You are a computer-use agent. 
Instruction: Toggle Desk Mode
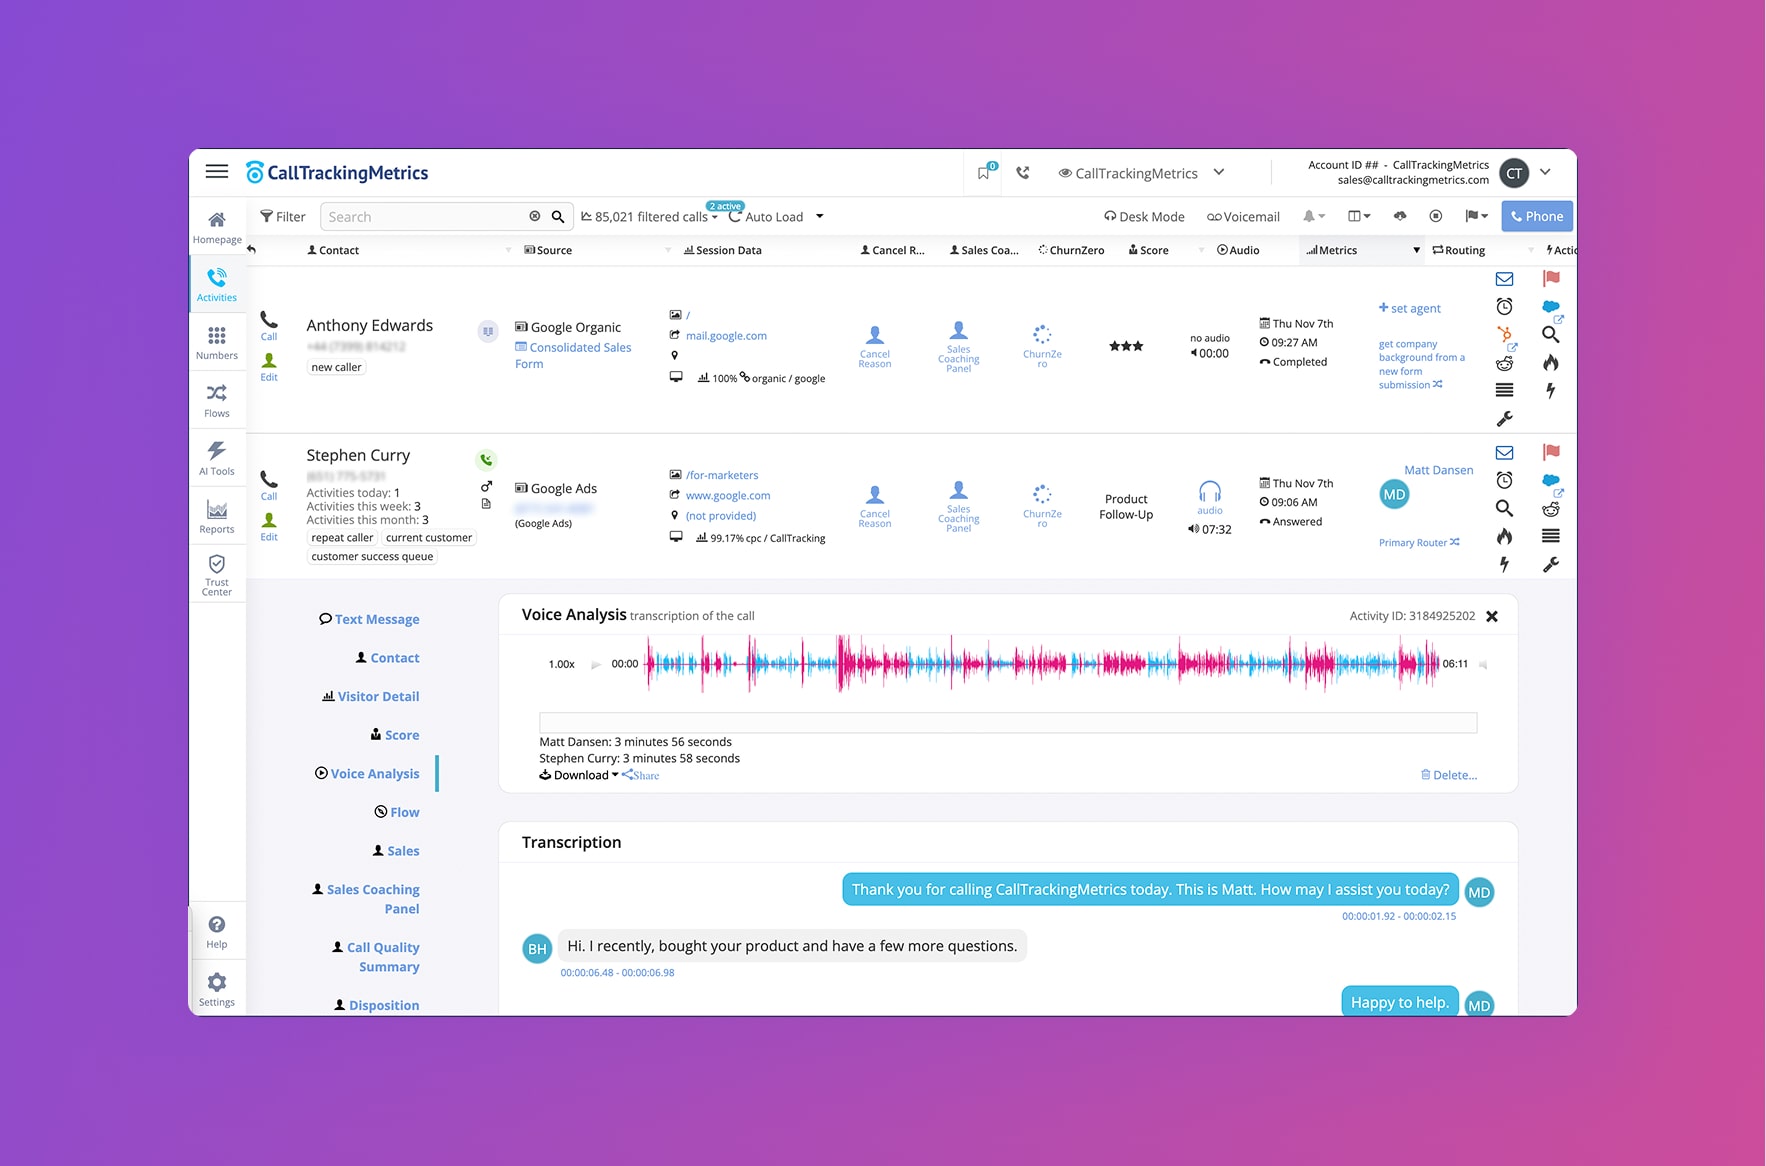1144,217
